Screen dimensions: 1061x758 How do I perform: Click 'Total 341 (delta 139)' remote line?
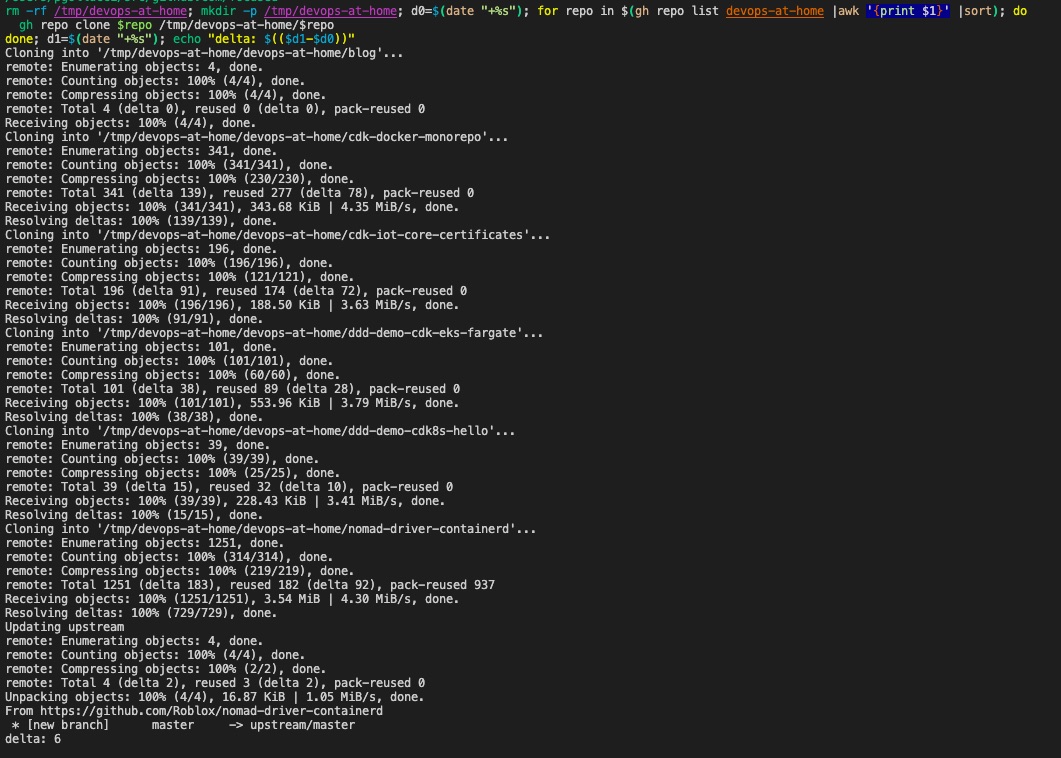pyautogui.click(x=239, y=193)
